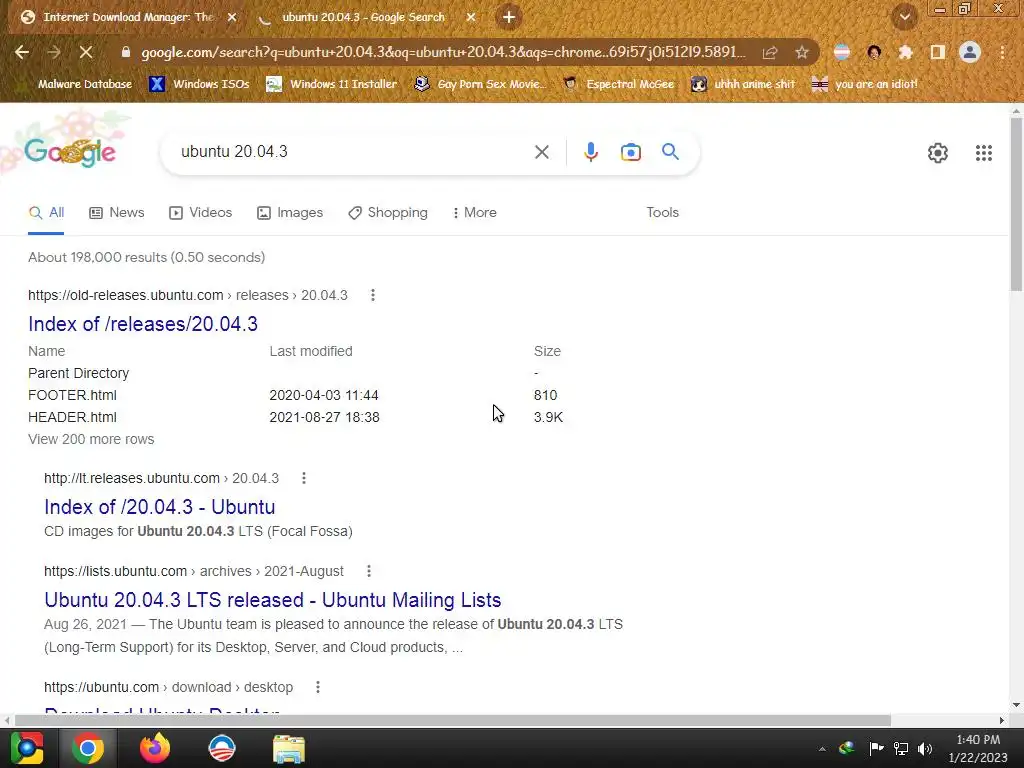Expand View 200 more rows
Image resolution: width=1024 pixels, height=768 pixels.
(91, 439)
